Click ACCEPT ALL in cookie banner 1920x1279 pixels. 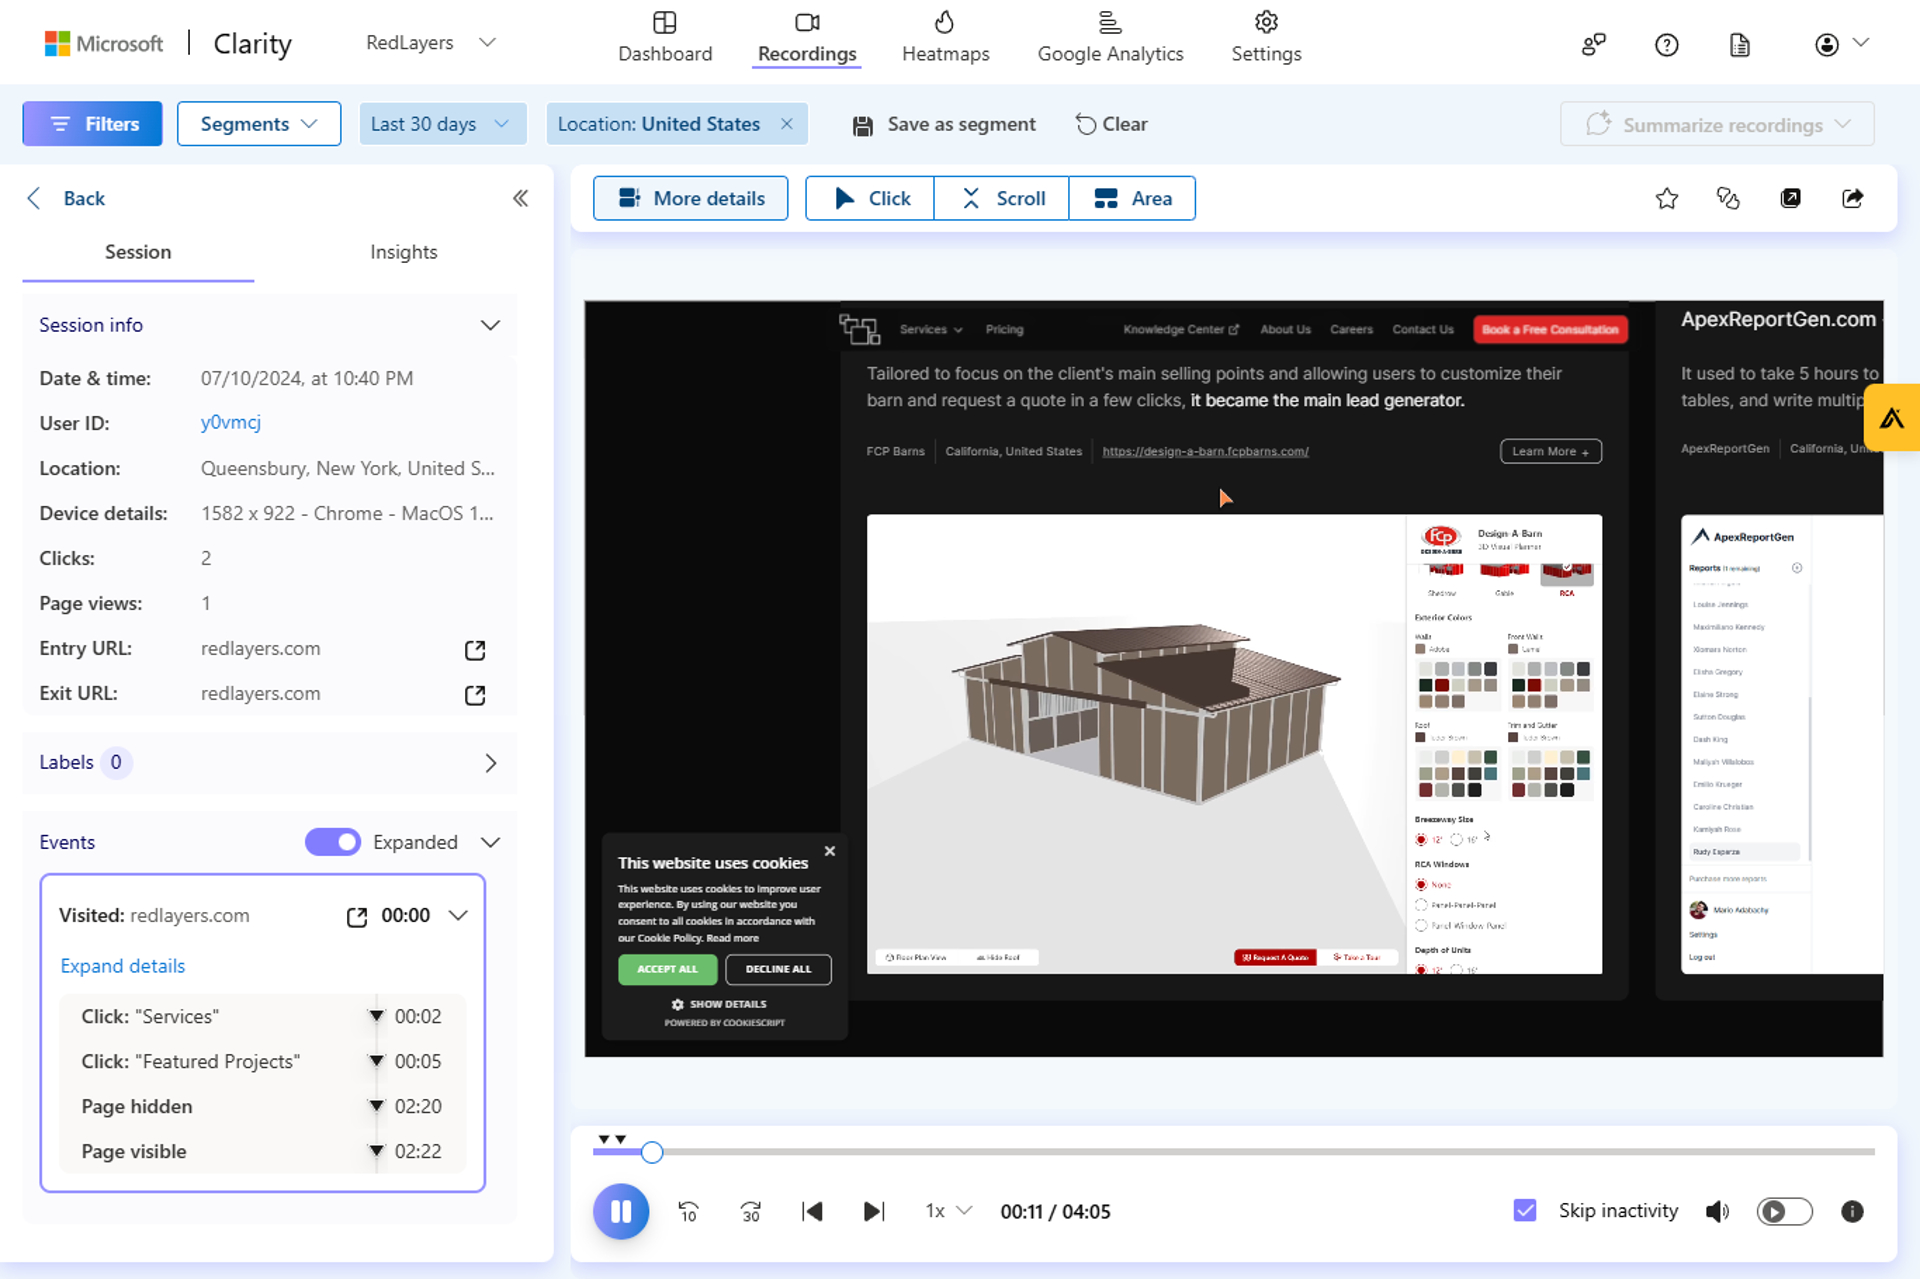pos(667,969)
